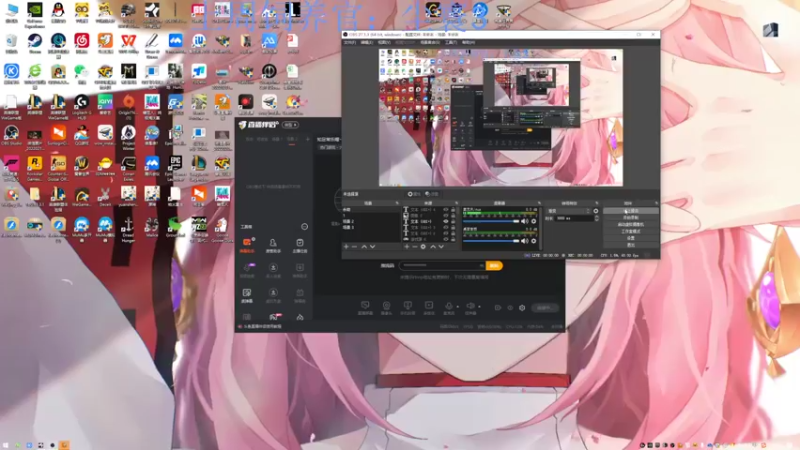Open the File menu in OBS

pyautogui.click(x=349, y=42)
